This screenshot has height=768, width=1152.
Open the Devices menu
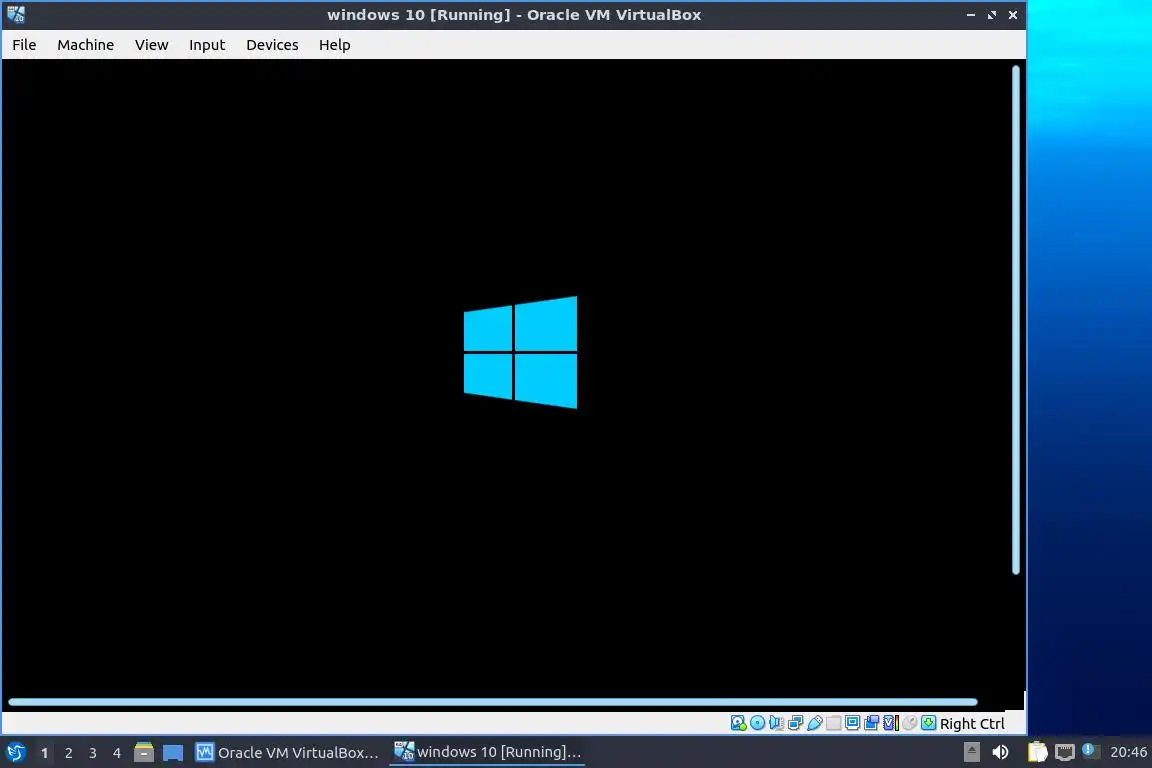pos(272,45)
